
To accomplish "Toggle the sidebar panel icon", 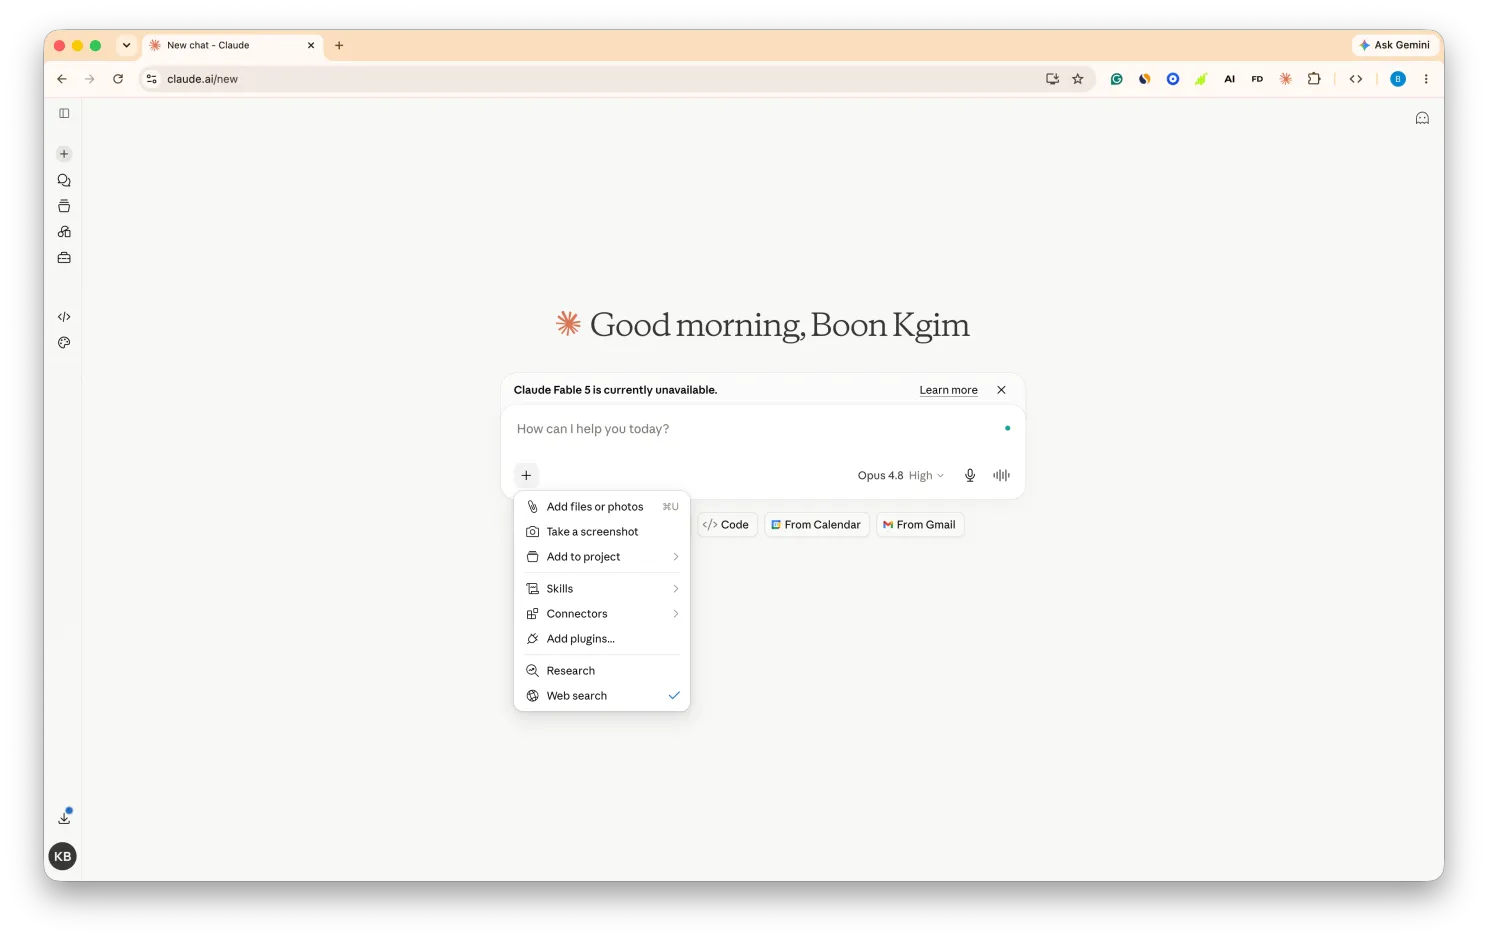I will (64, 113).
